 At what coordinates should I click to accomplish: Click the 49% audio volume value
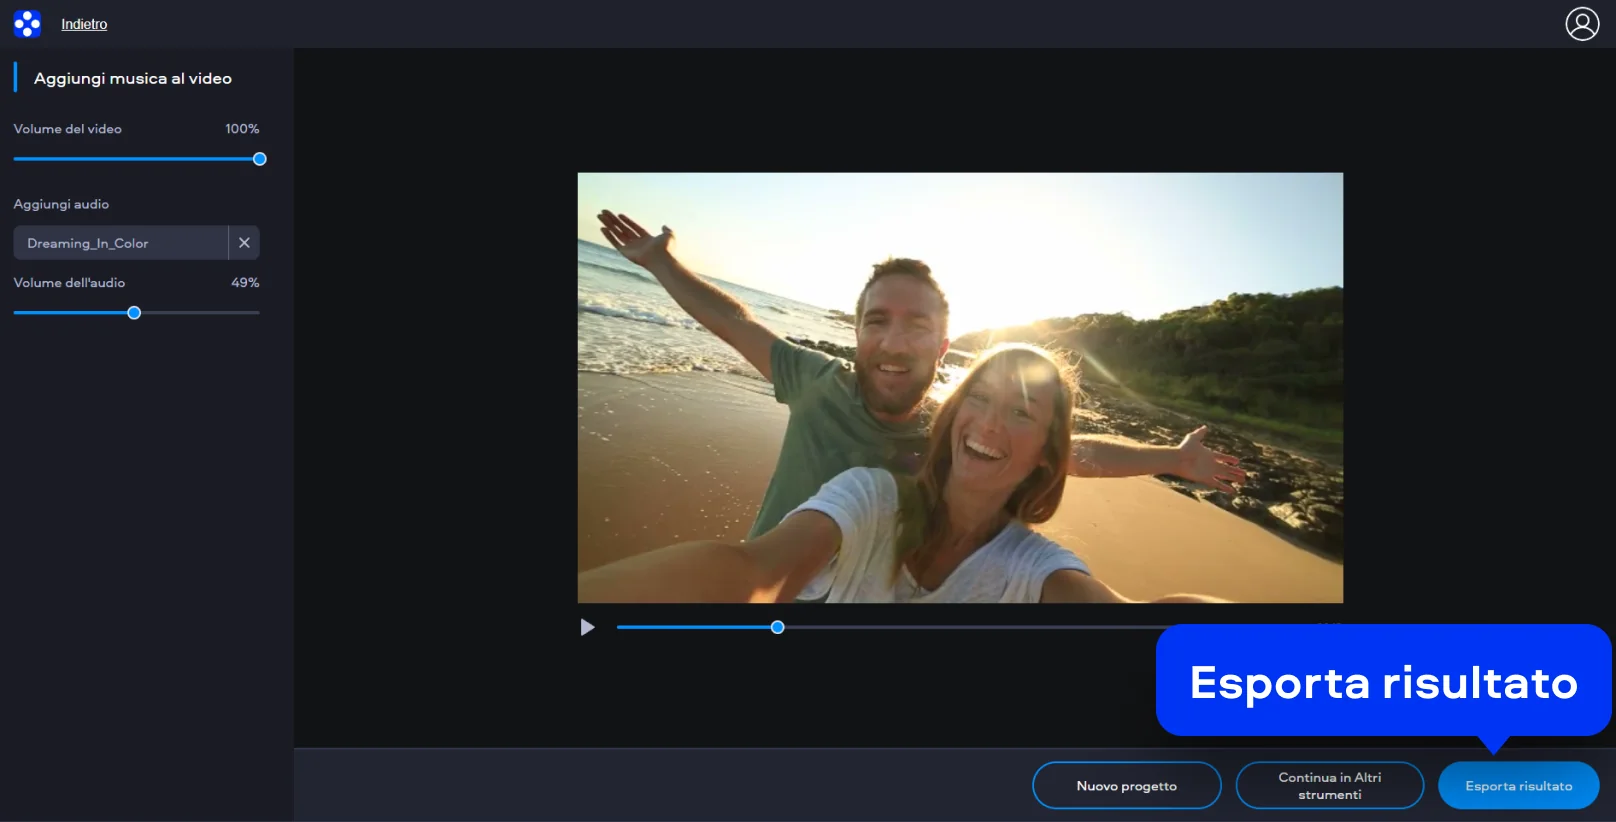pos(245,283)
